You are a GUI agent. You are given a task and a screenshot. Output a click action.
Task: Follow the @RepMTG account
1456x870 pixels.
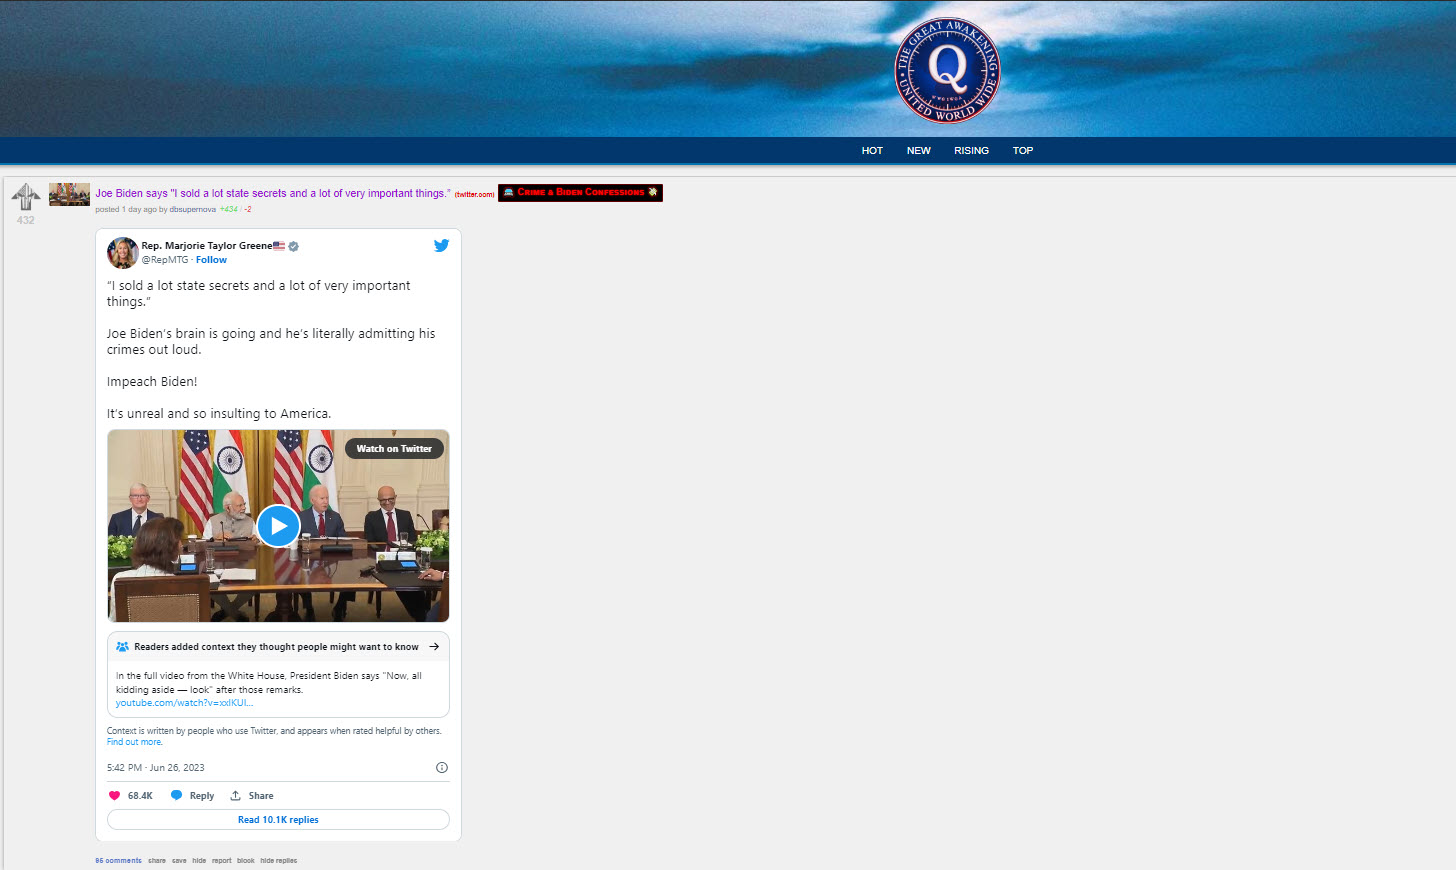[211, 260]
